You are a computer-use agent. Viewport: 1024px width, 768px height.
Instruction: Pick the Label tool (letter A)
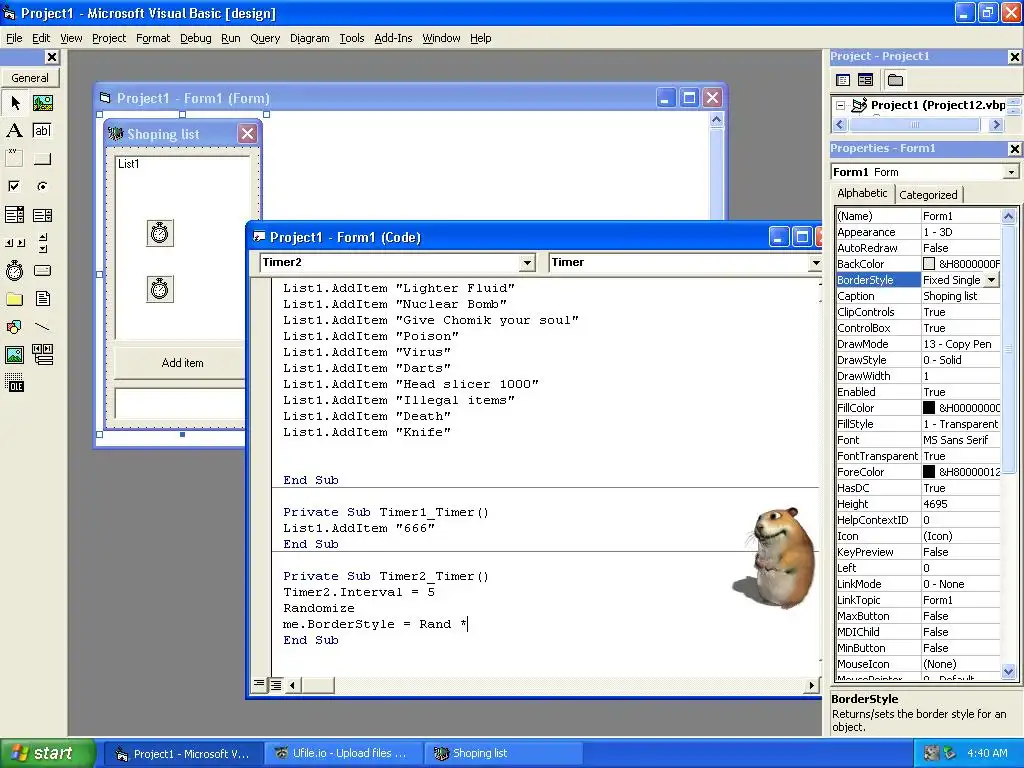[x=14, y=131]
